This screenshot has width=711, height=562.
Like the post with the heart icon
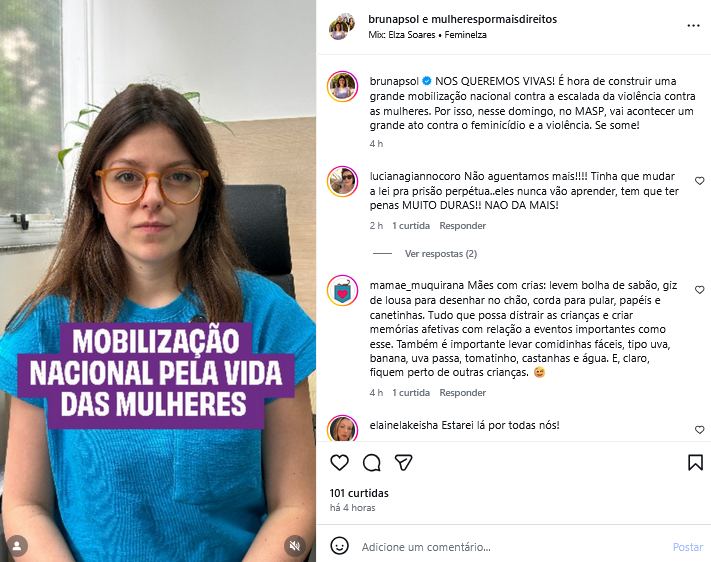point(339,463)
